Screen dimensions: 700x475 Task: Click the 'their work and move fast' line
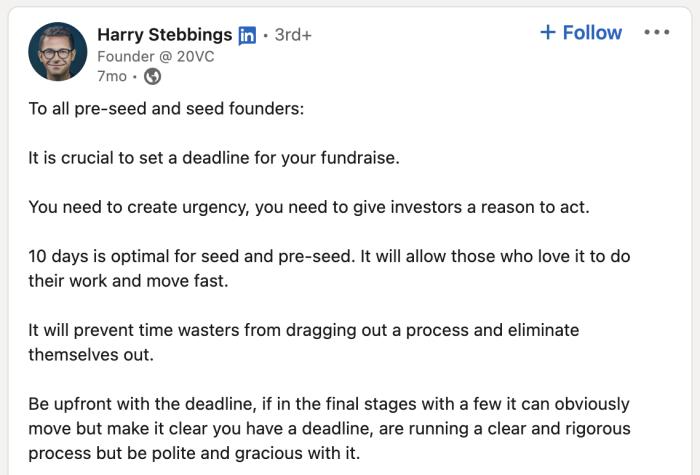click(x=129, y=281)
